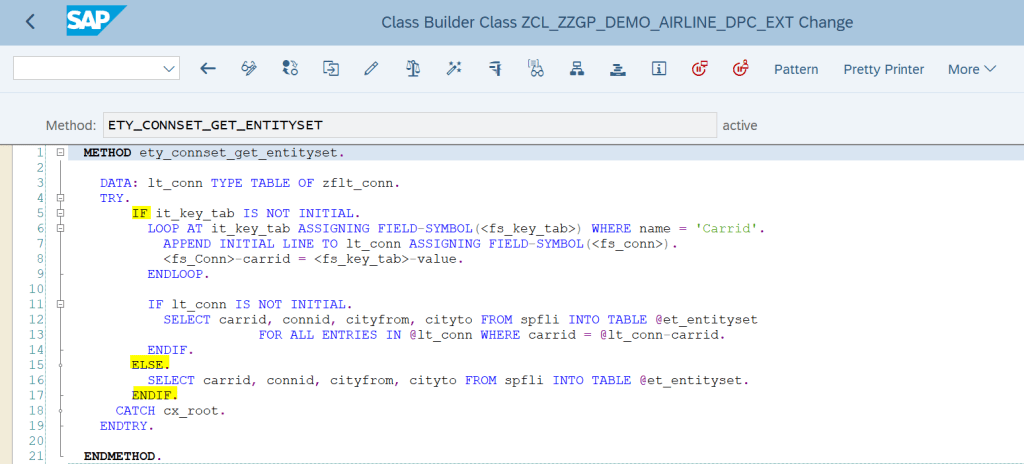The width and height of the screenshot is (1024, 464).
Task: Click line number 10 in the gutter
Action: pyautogui.click(x=37, y=289)
